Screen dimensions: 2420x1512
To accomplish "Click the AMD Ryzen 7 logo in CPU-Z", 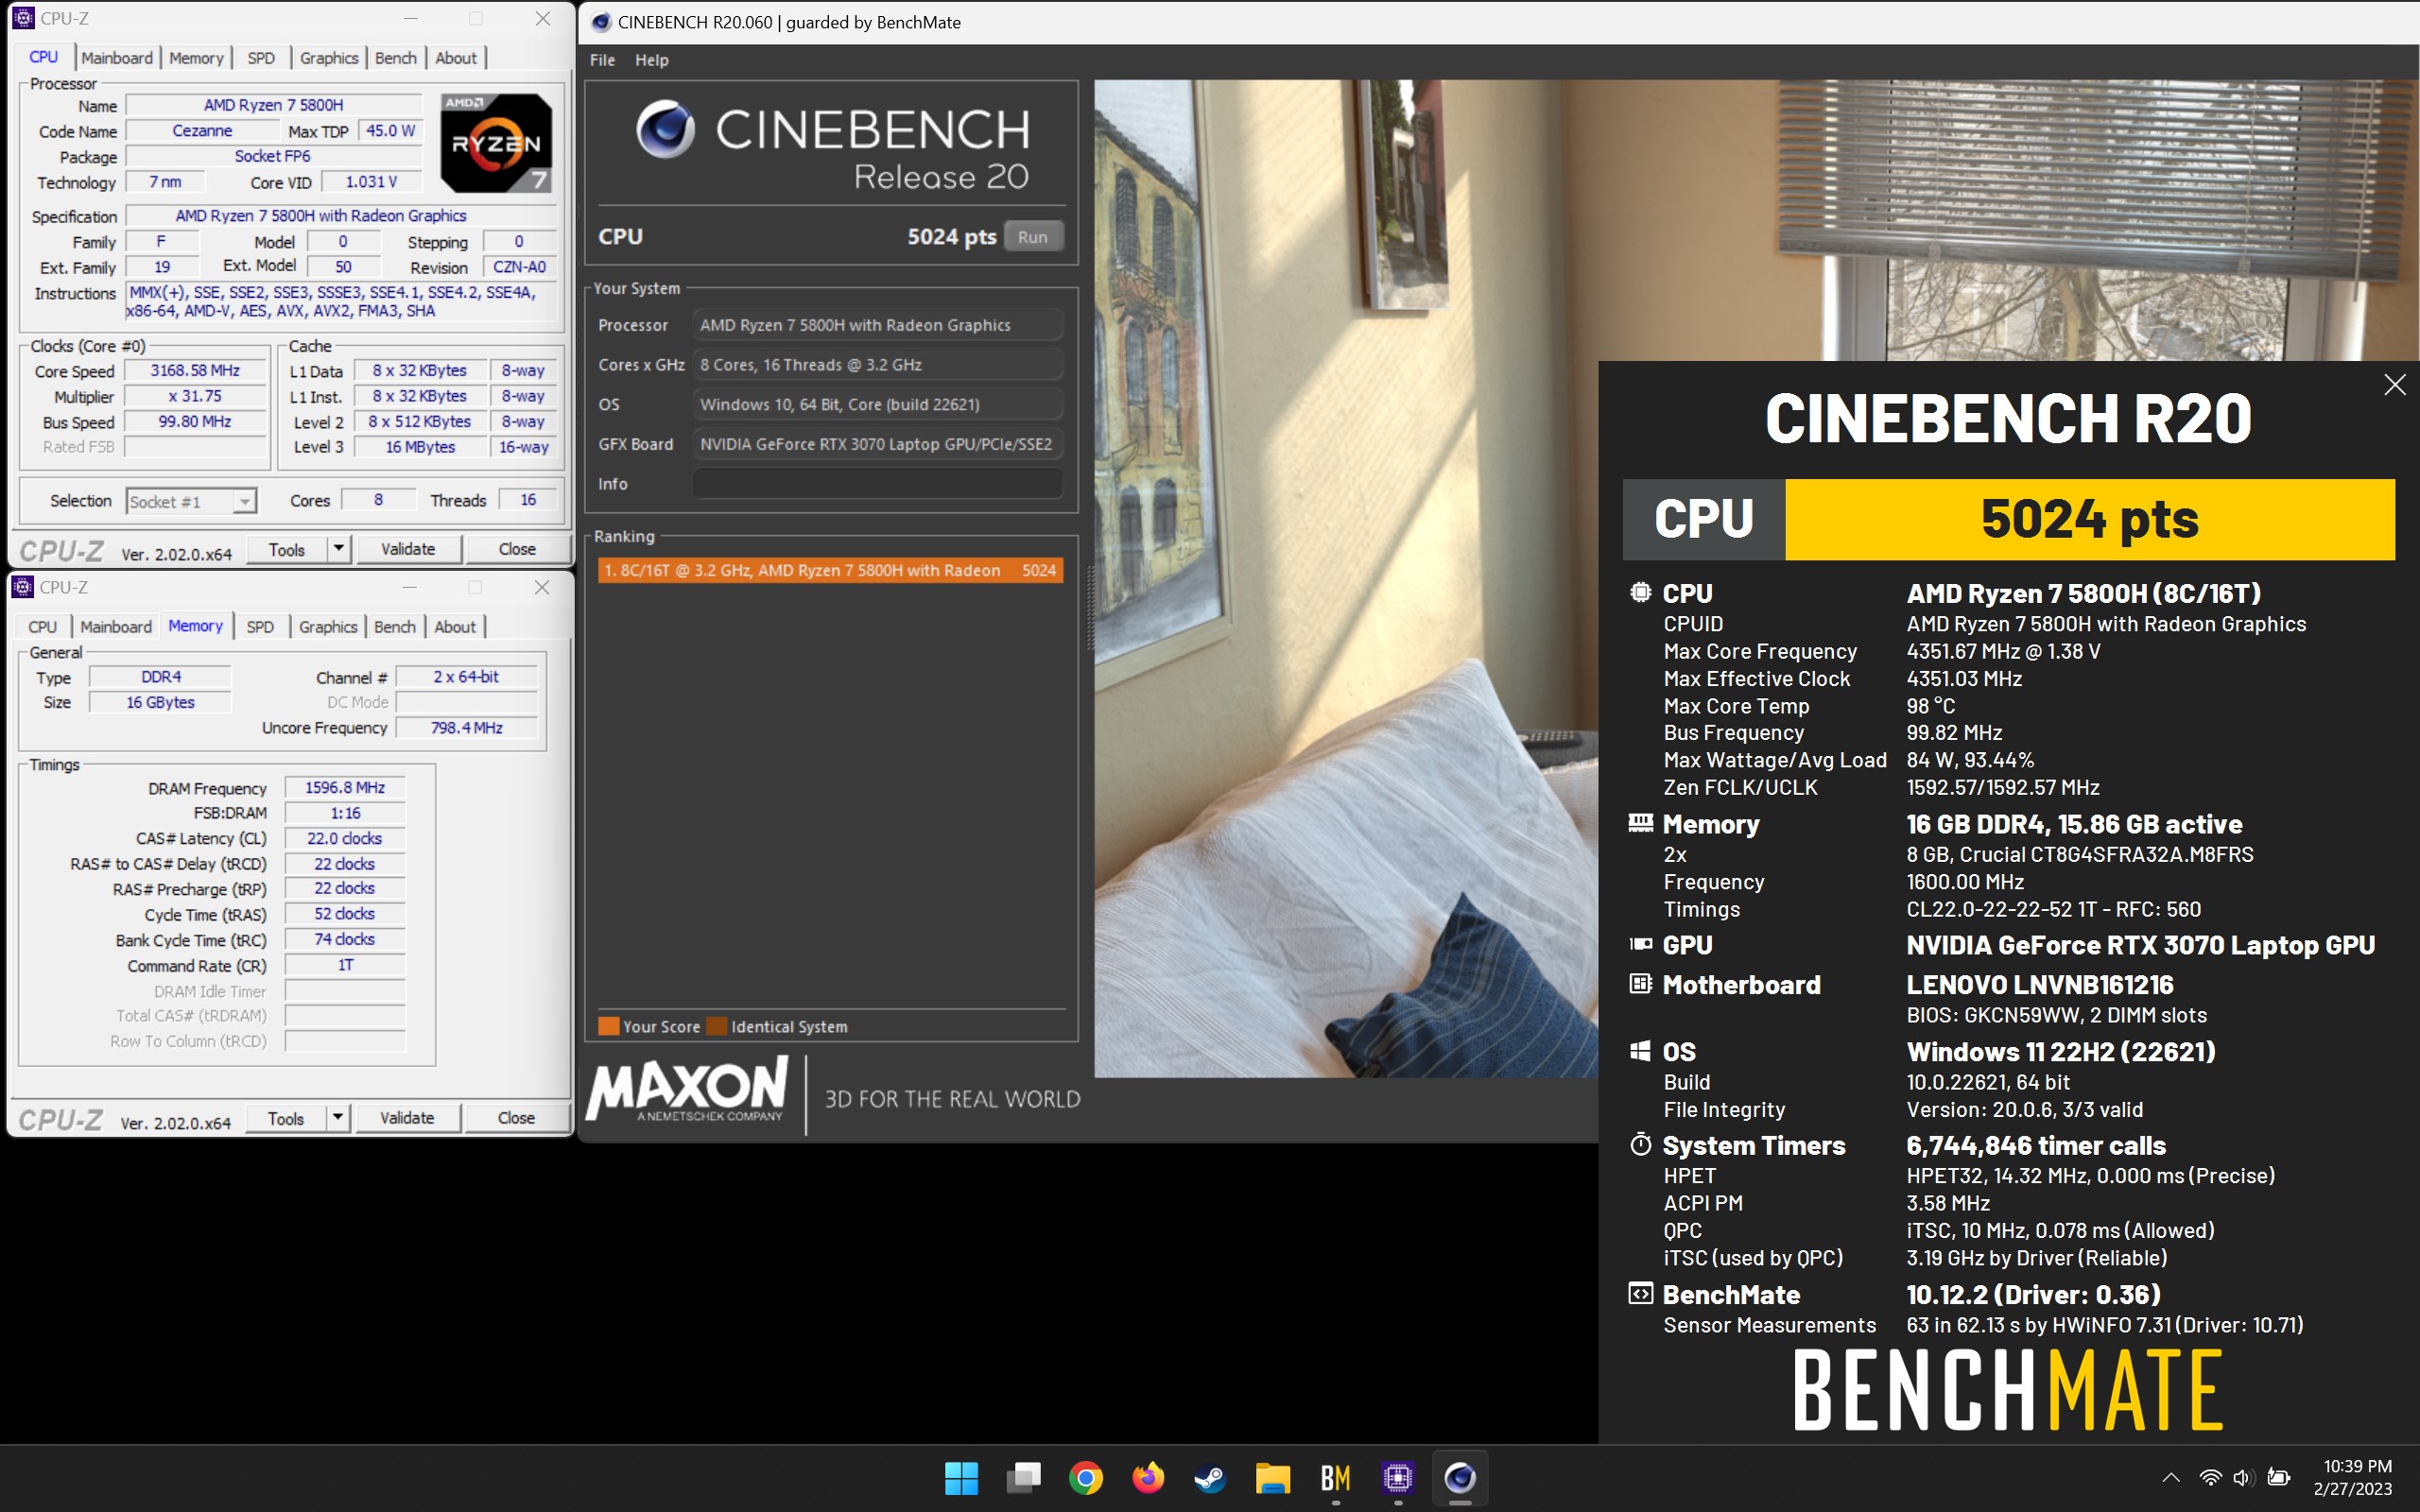I will click(496, 143).
